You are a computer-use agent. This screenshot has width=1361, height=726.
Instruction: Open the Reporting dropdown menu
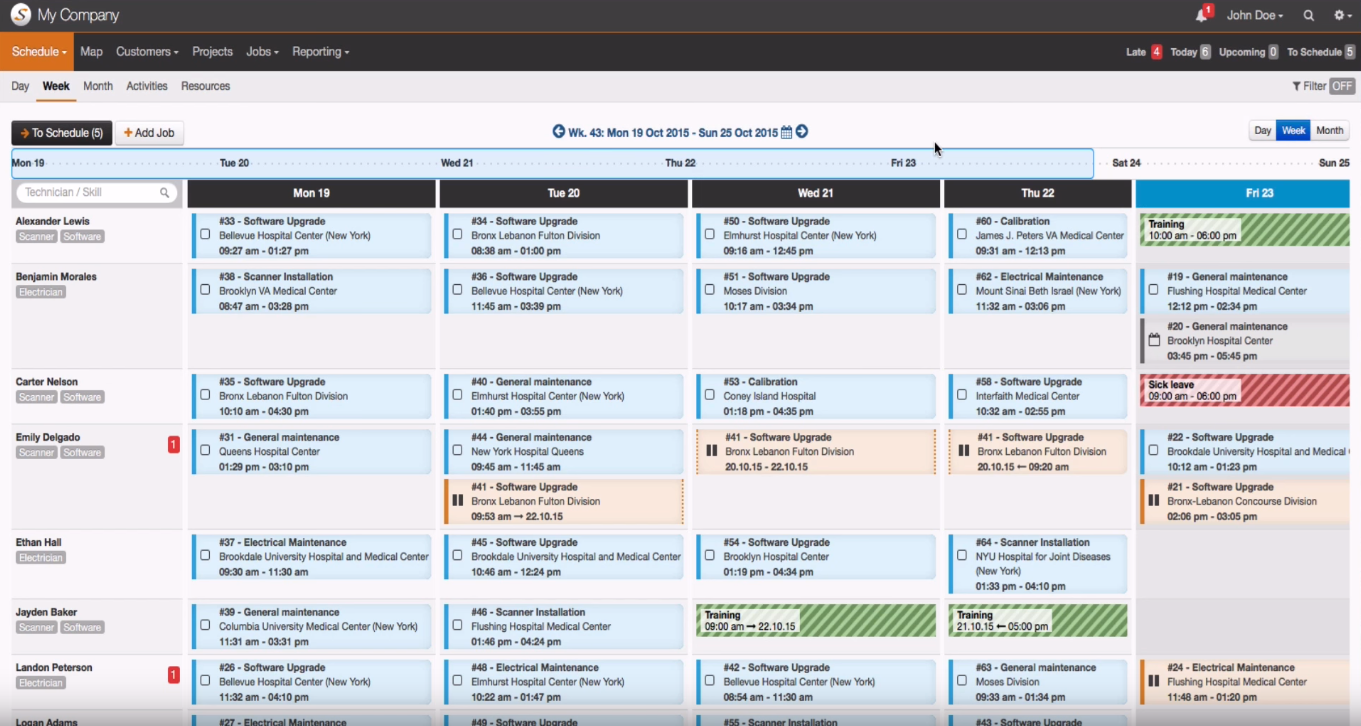(319, 51)
